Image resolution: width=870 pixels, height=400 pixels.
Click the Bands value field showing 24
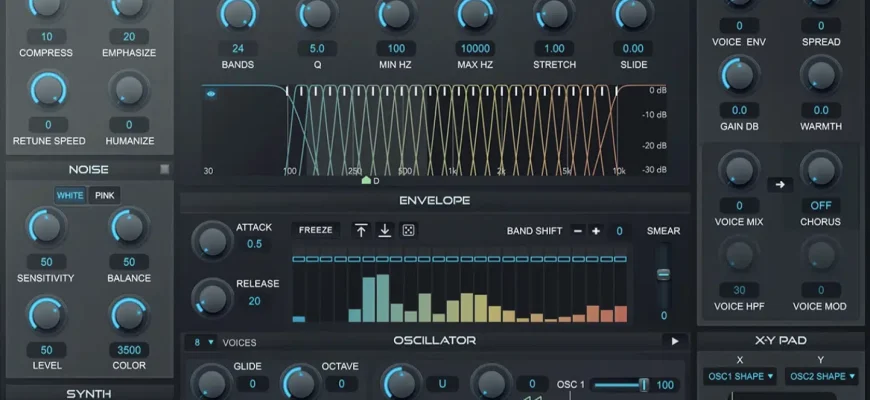point(238,48)
